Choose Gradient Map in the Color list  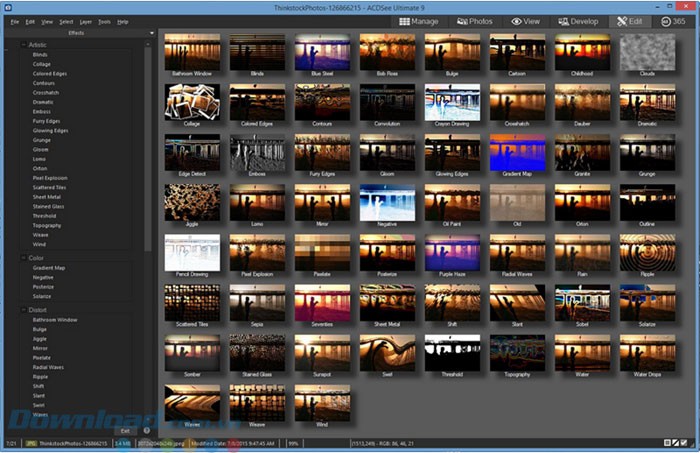click(x=48, y=268)
